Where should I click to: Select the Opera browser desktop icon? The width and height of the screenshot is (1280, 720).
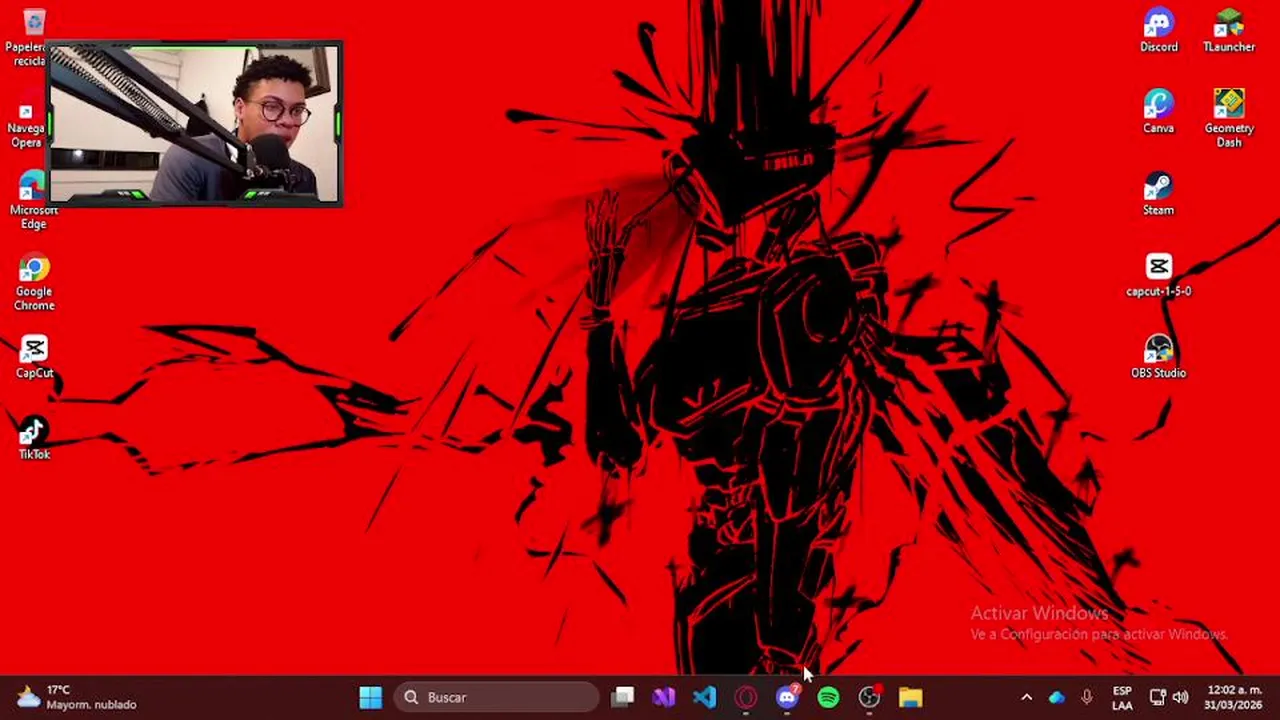(26, 122)
